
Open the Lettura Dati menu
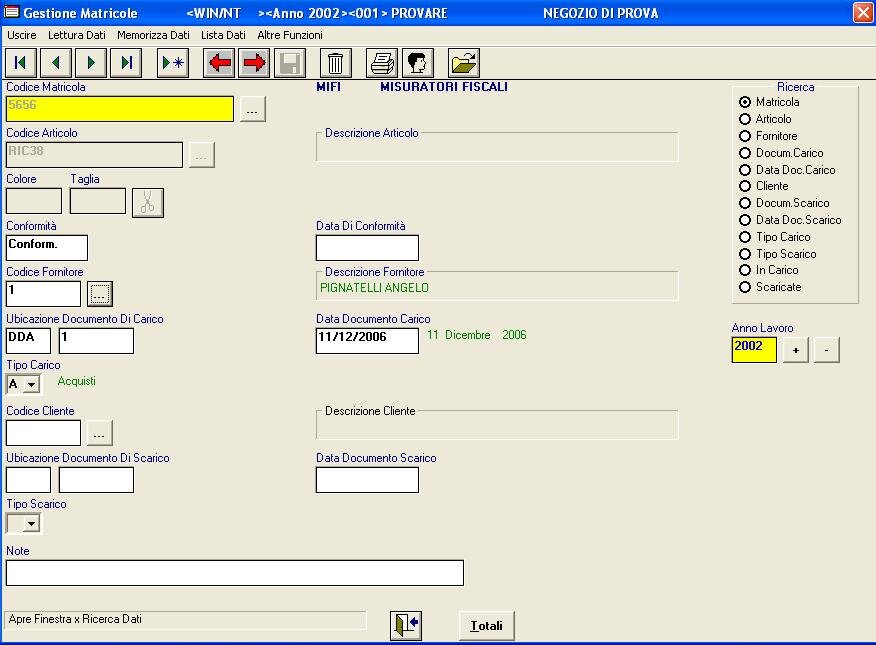76,35
